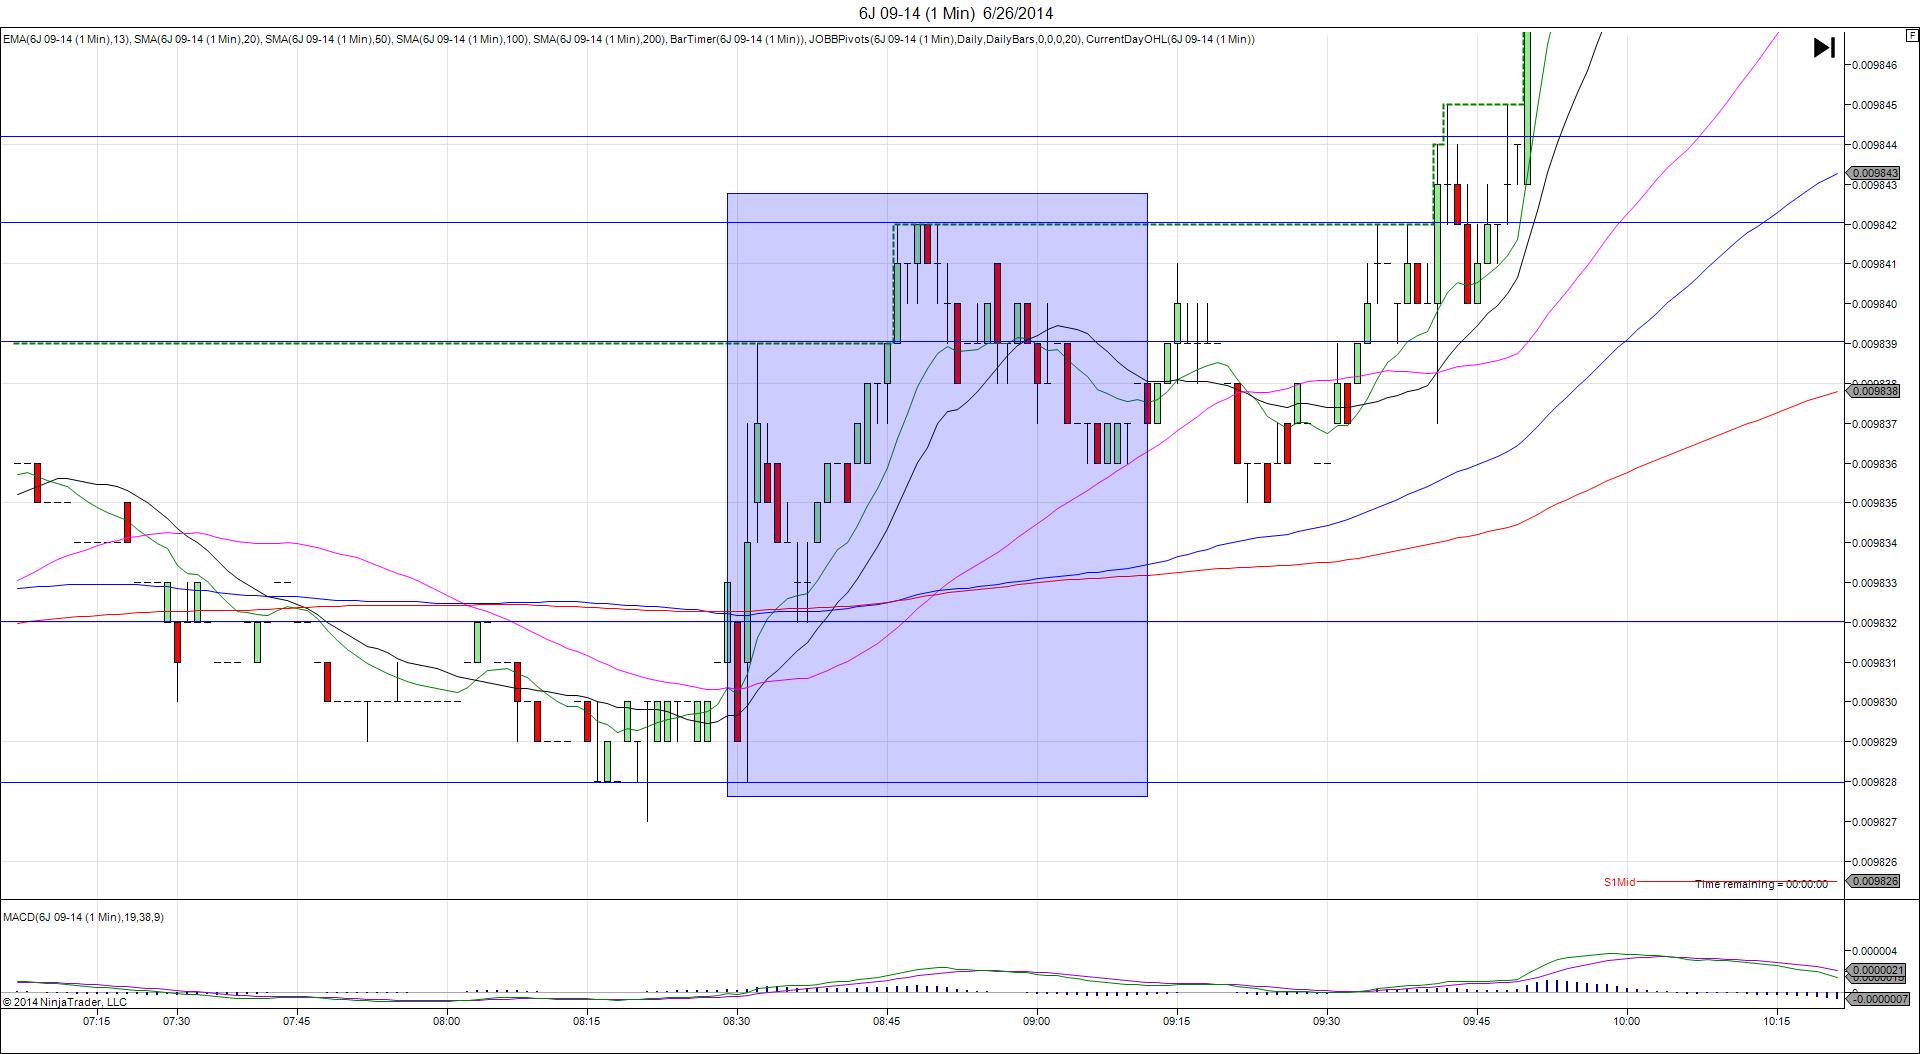Click the MACD(6J 09-14 (1 Min),19,38,9) label
The height and width of the screenshot is (1054, 1920).
point(83,917)
